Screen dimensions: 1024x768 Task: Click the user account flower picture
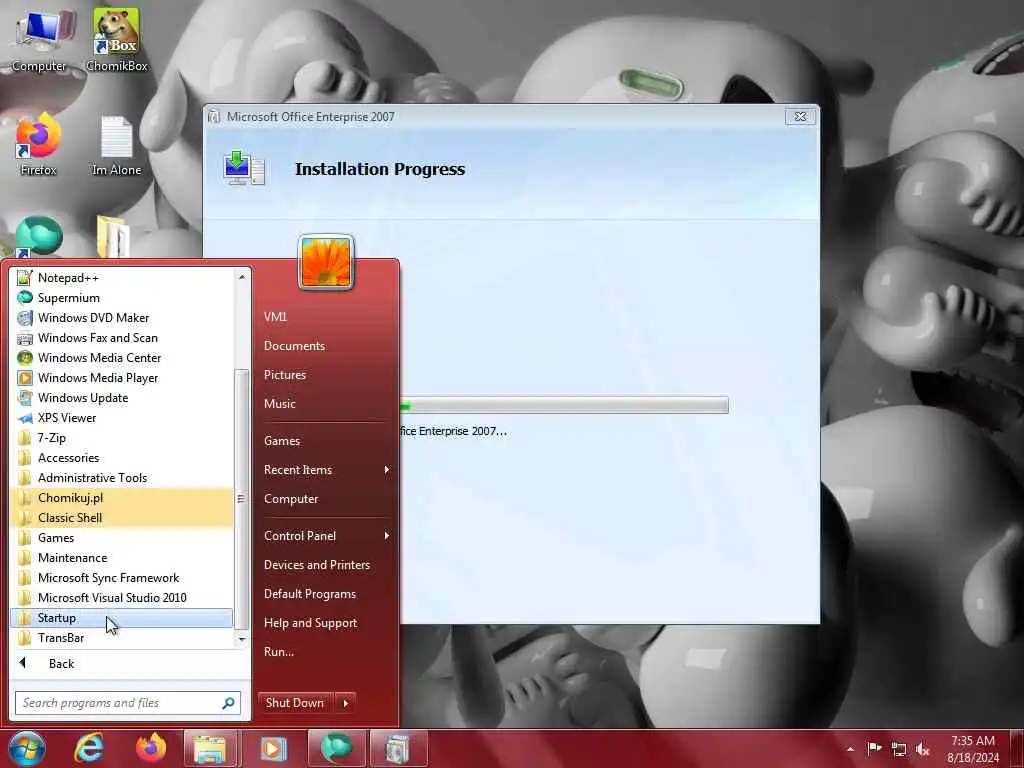click(x=326, y=262)
